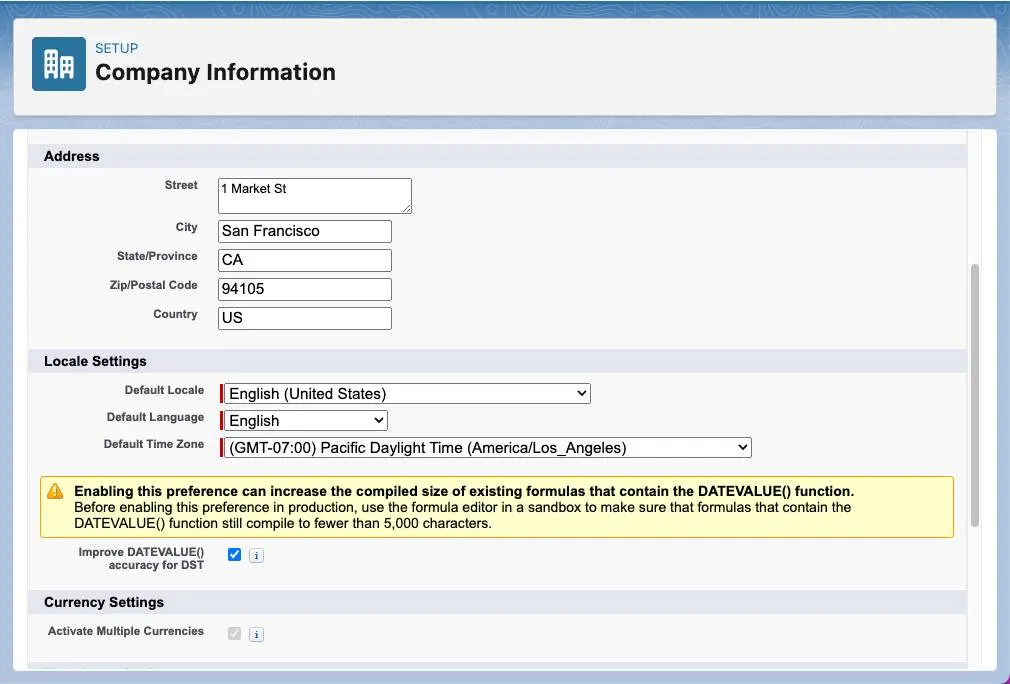1010x684 pixels.
Task: Click the 'Before enabling this preference' warning text
Action: coord(462,515)
